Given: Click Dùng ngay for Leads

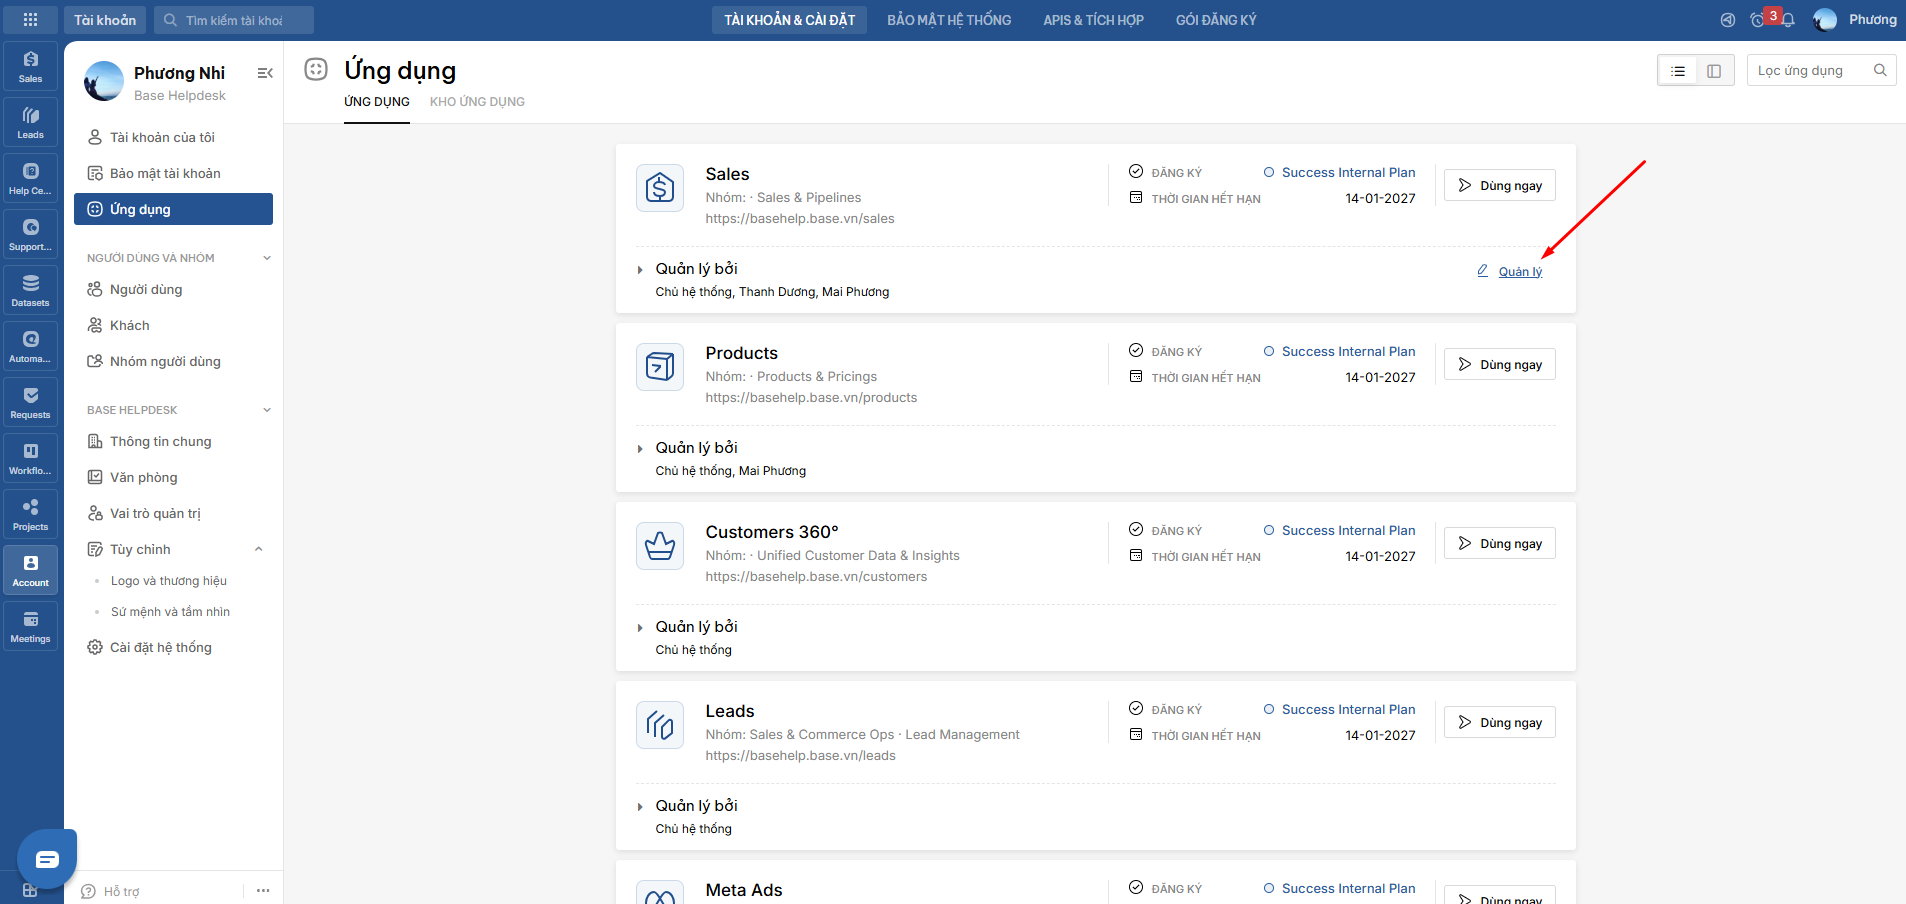Looking at the screenshot, I should pyautogui.click(x=1500, y=722).
